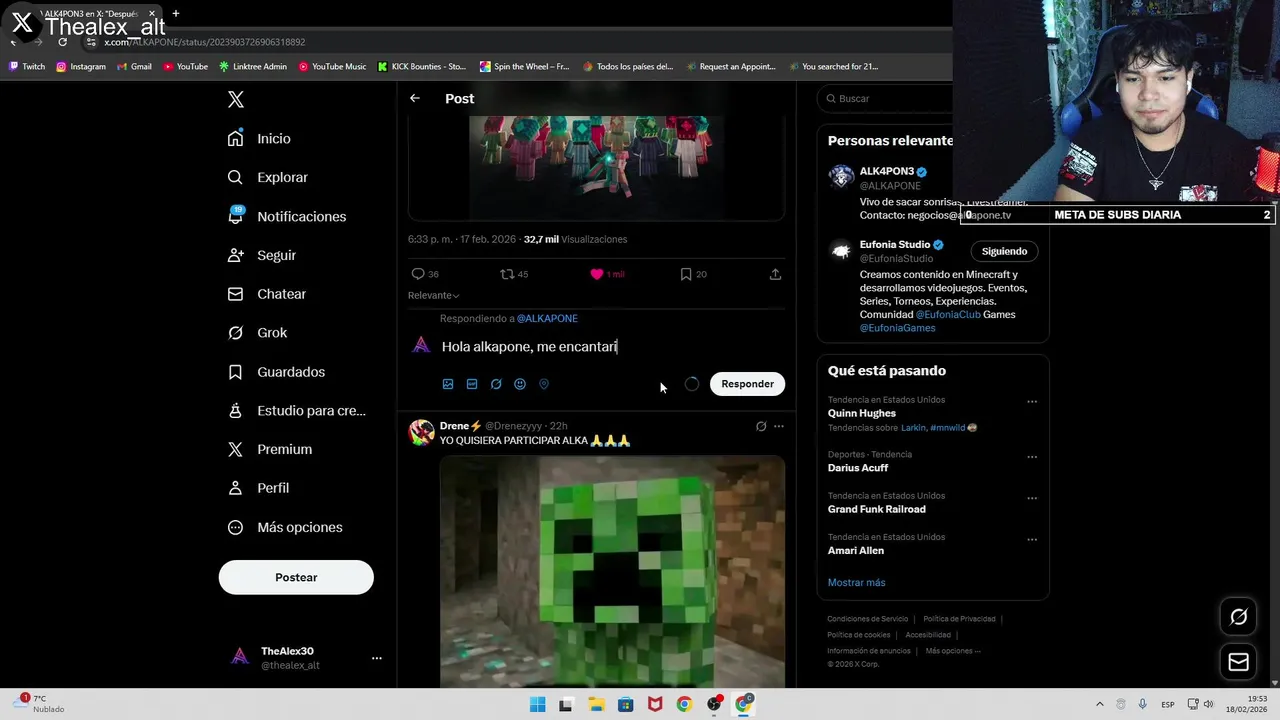Open TheAlex30 account options dots

pyautogui.click(x=377, y=658)
